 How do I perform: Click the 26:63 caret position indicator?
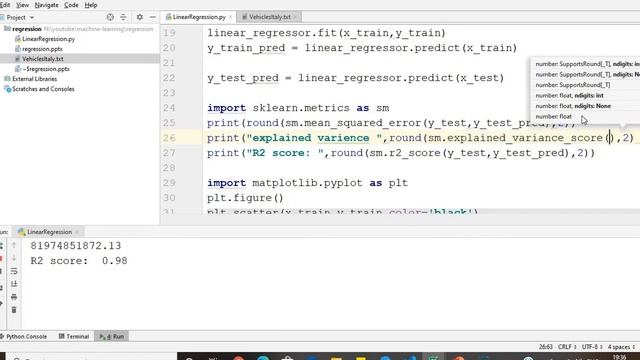546,347
